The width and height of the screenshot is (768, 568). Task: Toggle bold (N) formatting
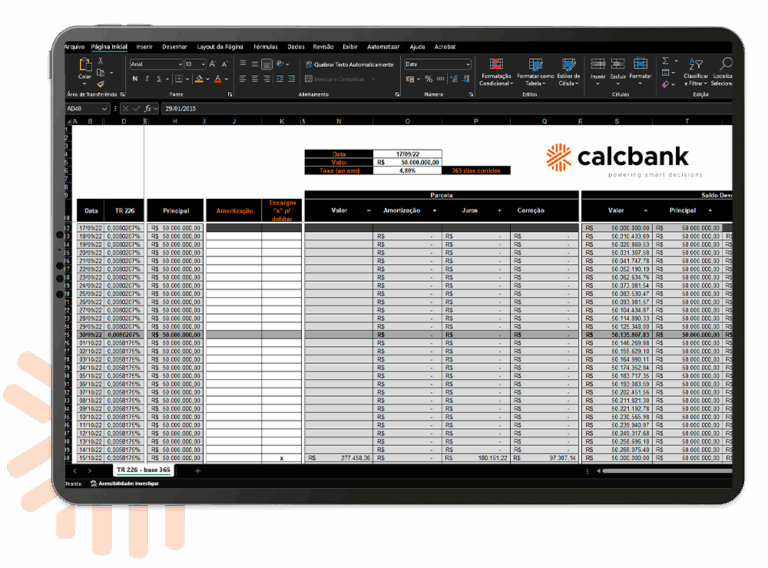point(135,79)
